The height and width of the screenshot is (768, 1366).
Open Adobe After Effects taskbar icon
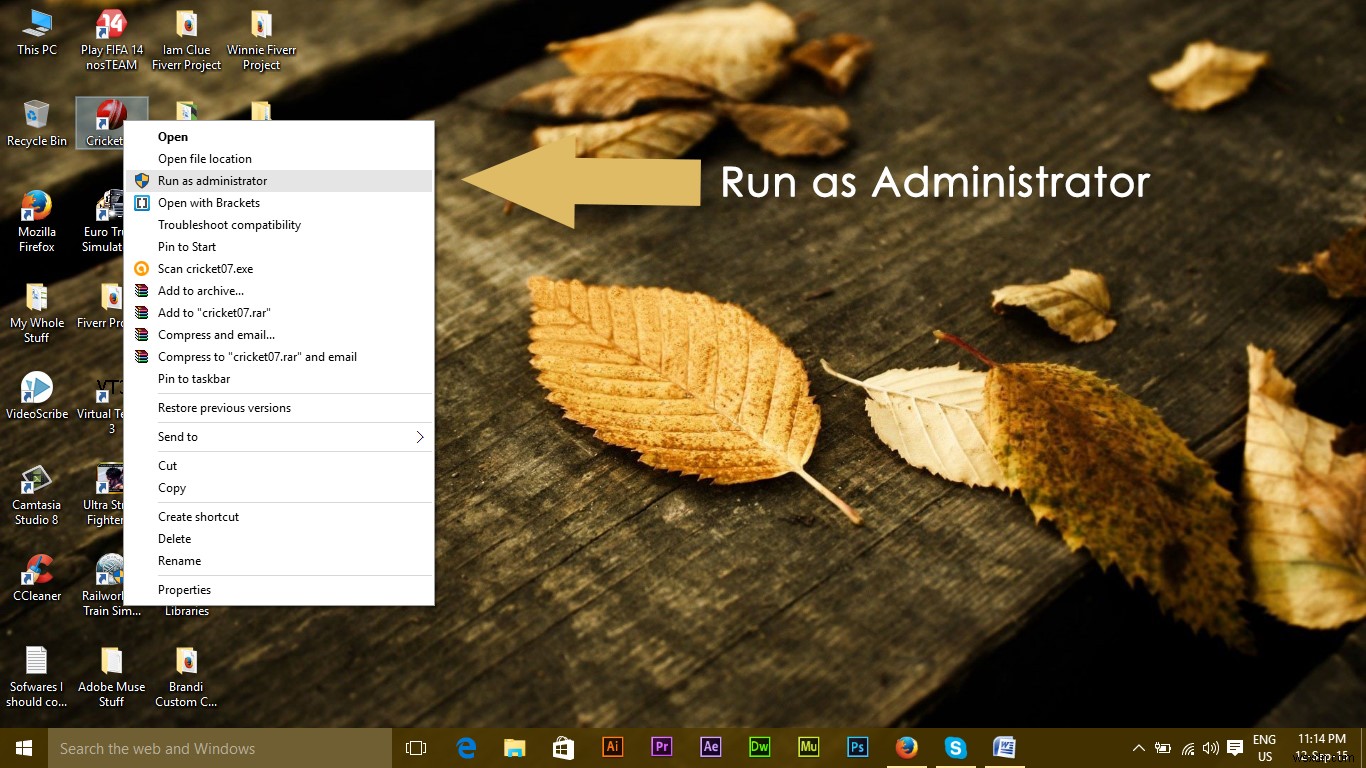pos(710,747)
